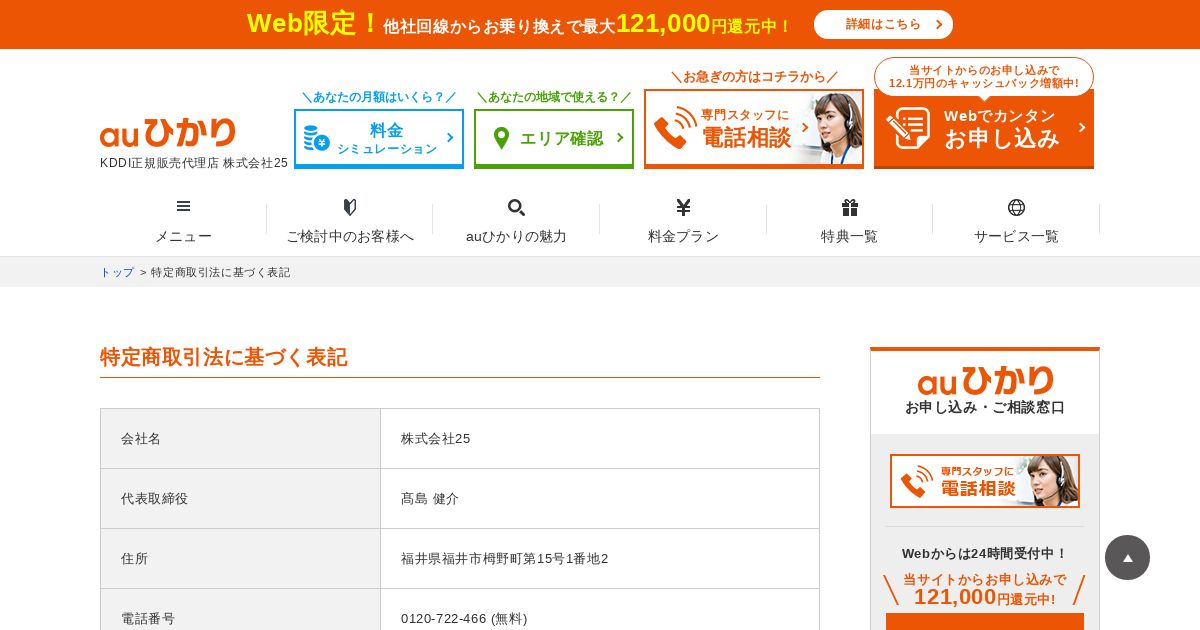Click the 詳細はこちら button in top banner

(x=883, y=24)
